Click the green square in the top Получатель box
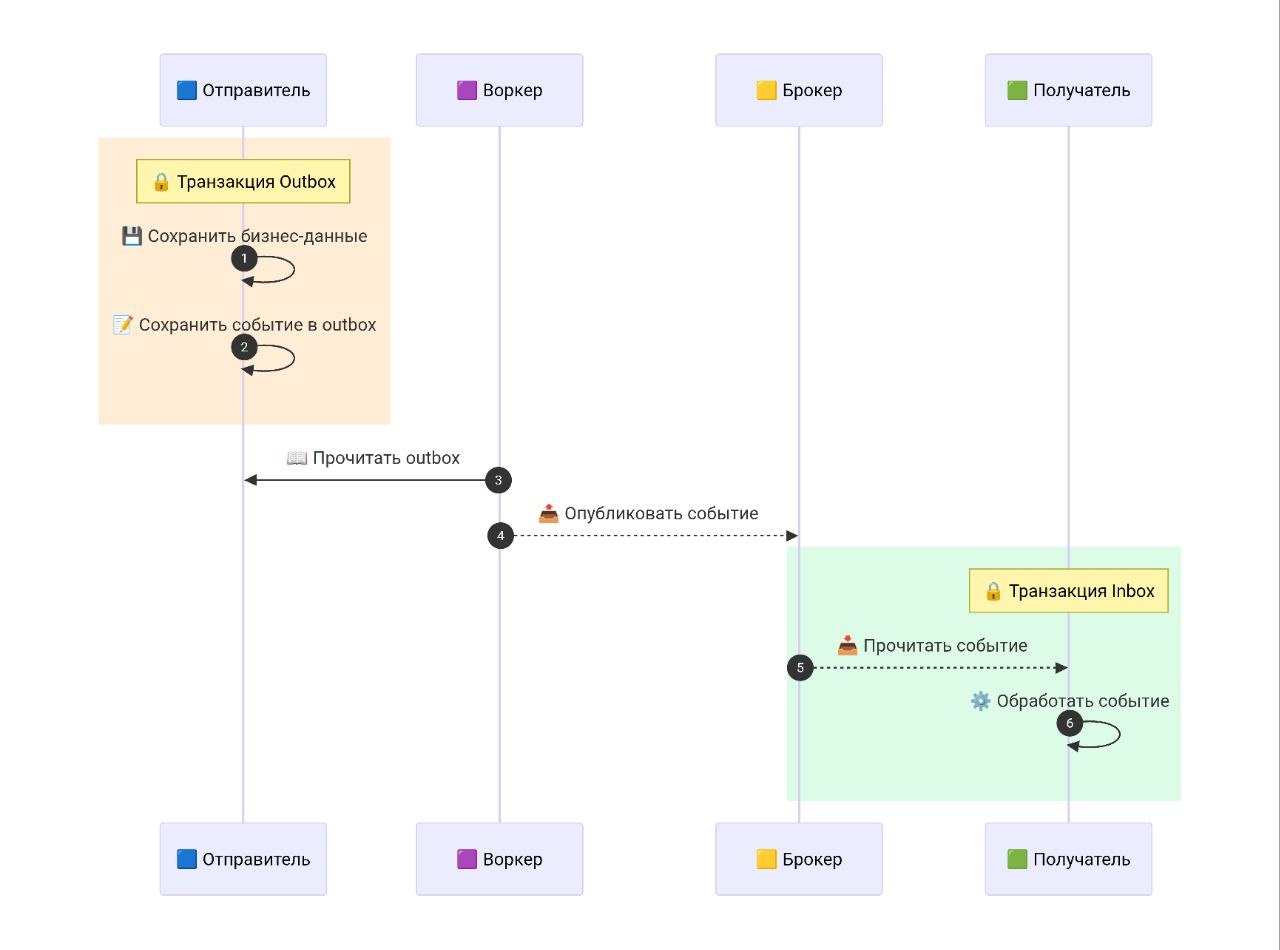Screen dimensions: 1280x950 click(x=1017, y=90)
